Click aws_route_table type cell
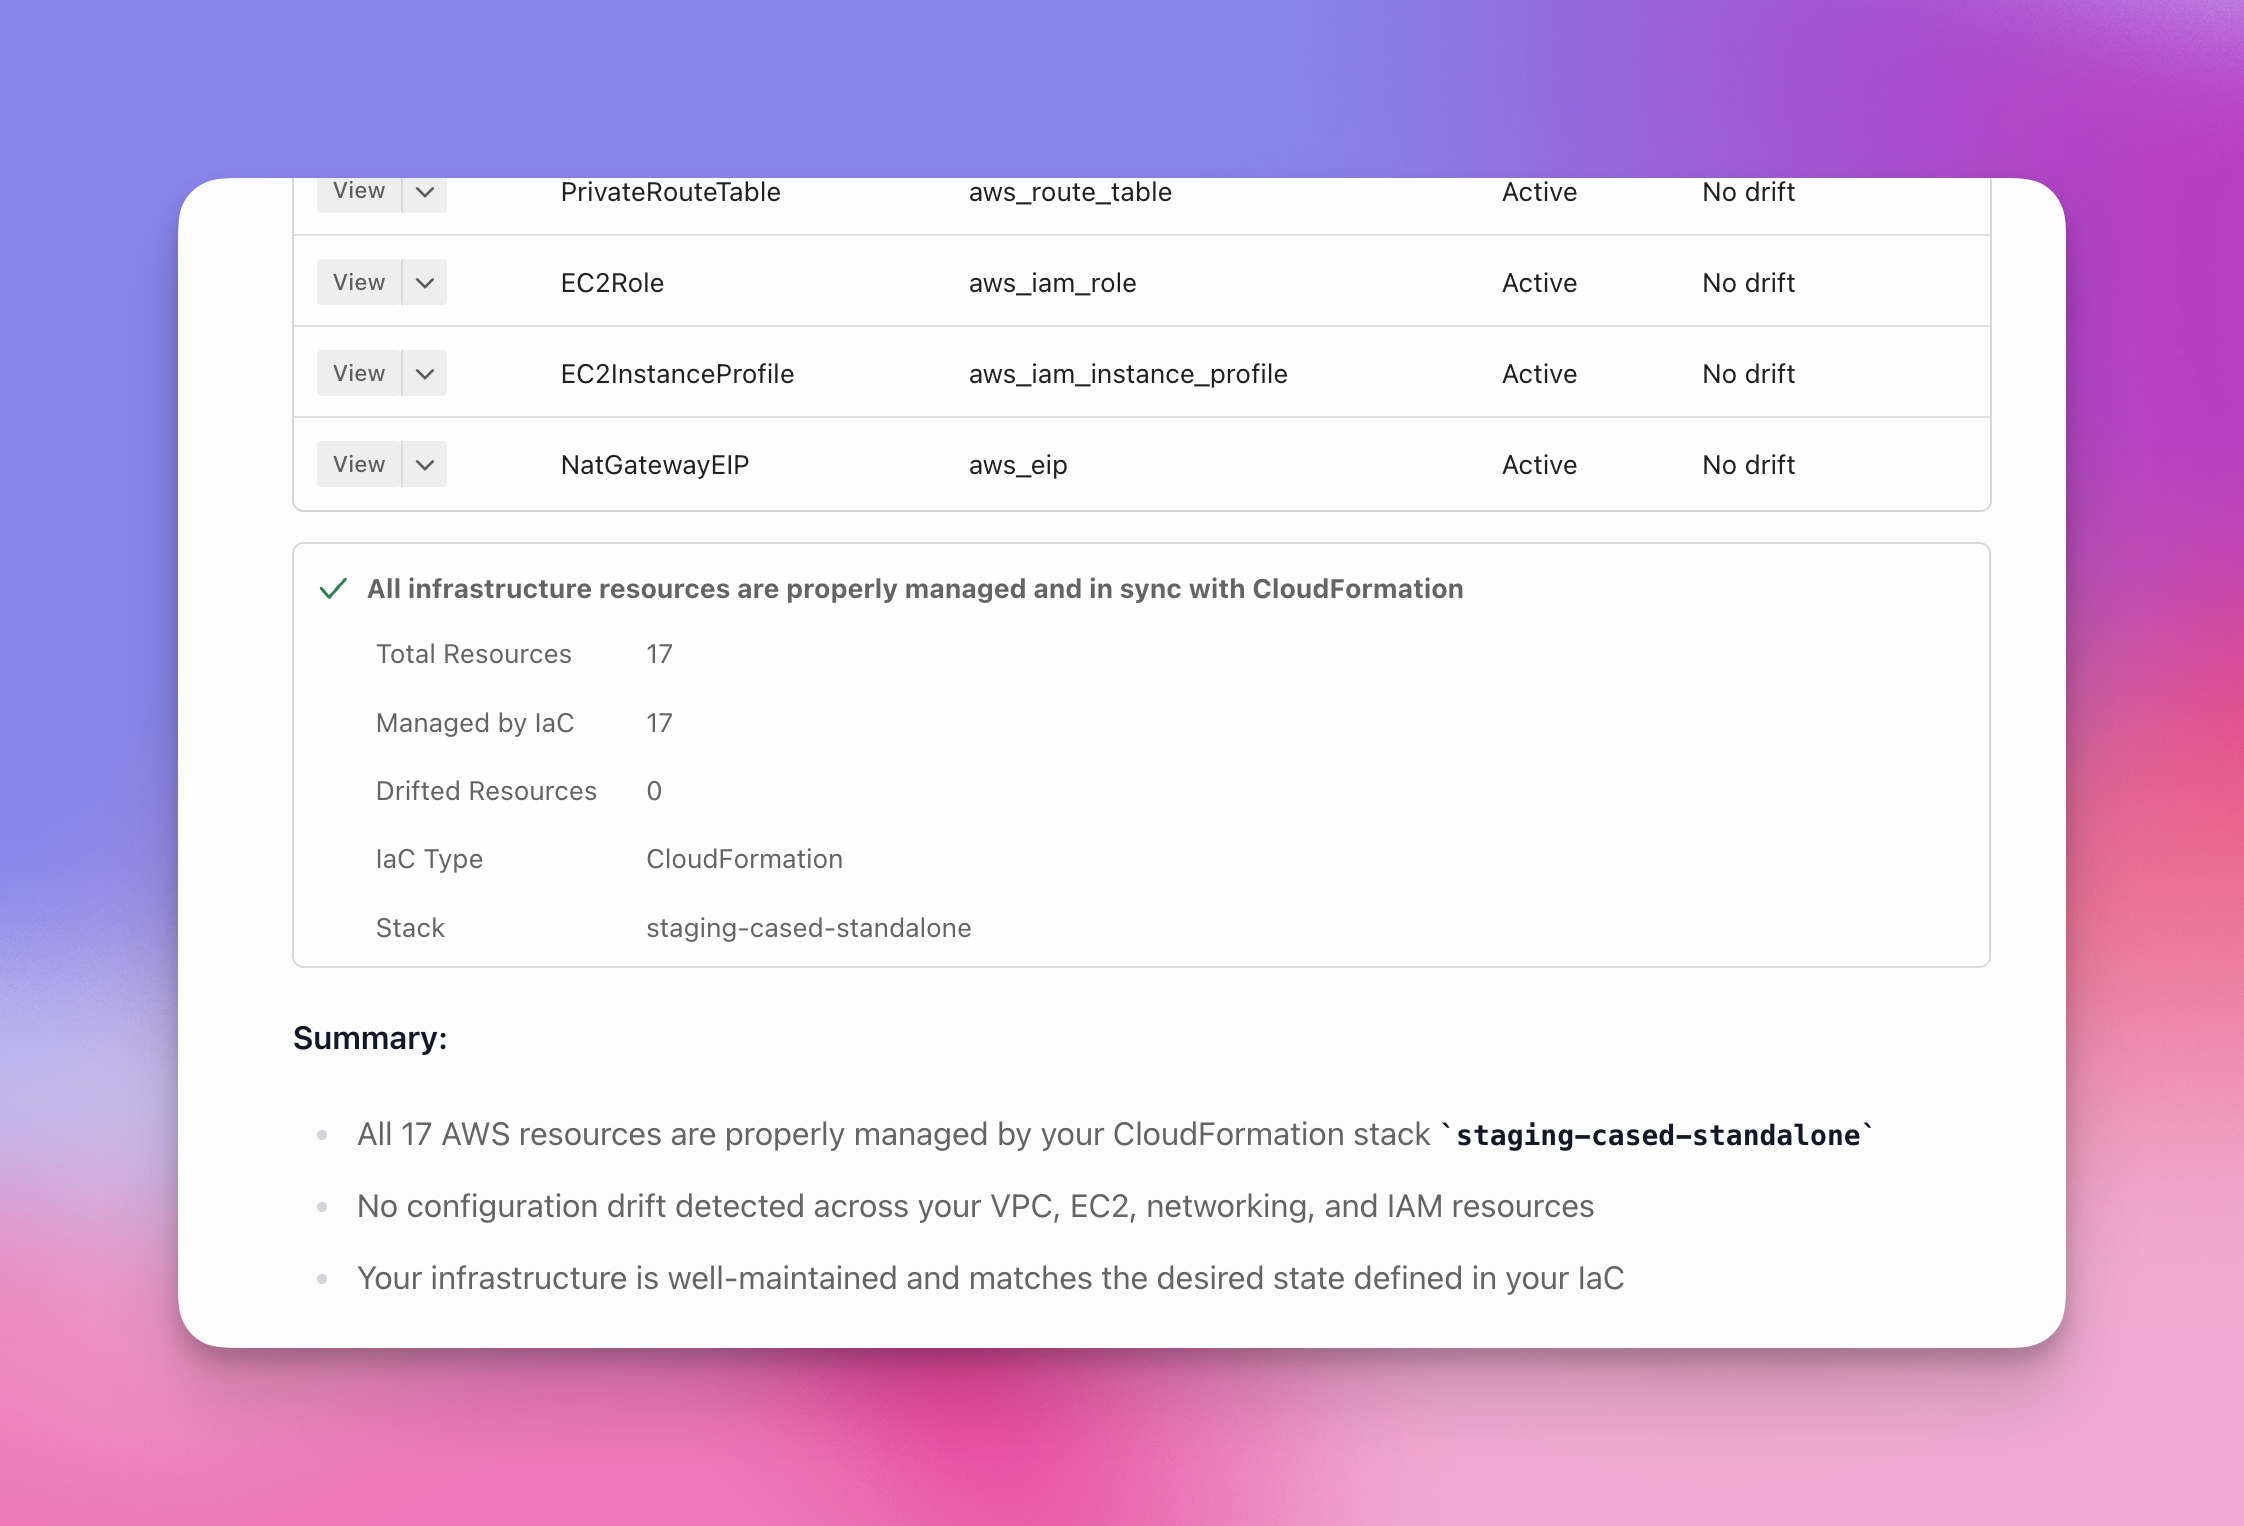 pos(1070,192)
